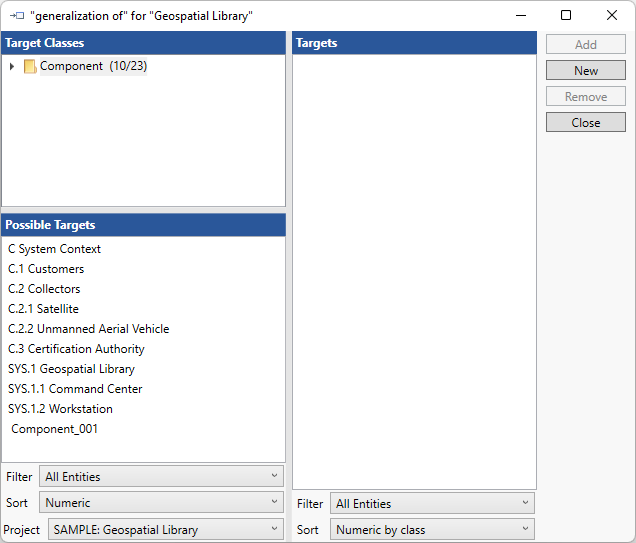Click the New button
The width and height of the screenshot is (636, 543).
[x=585, y=71]
